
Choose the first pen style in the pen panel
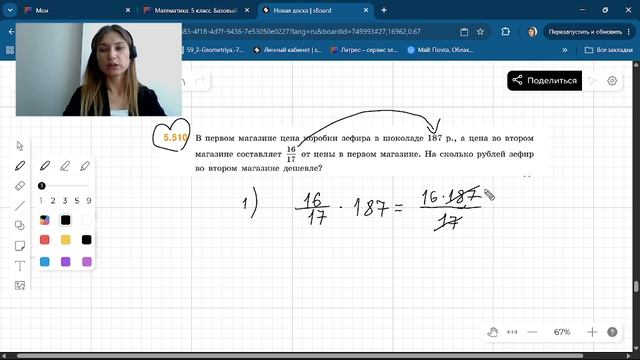pyautogui.click(x=45, y=166)
